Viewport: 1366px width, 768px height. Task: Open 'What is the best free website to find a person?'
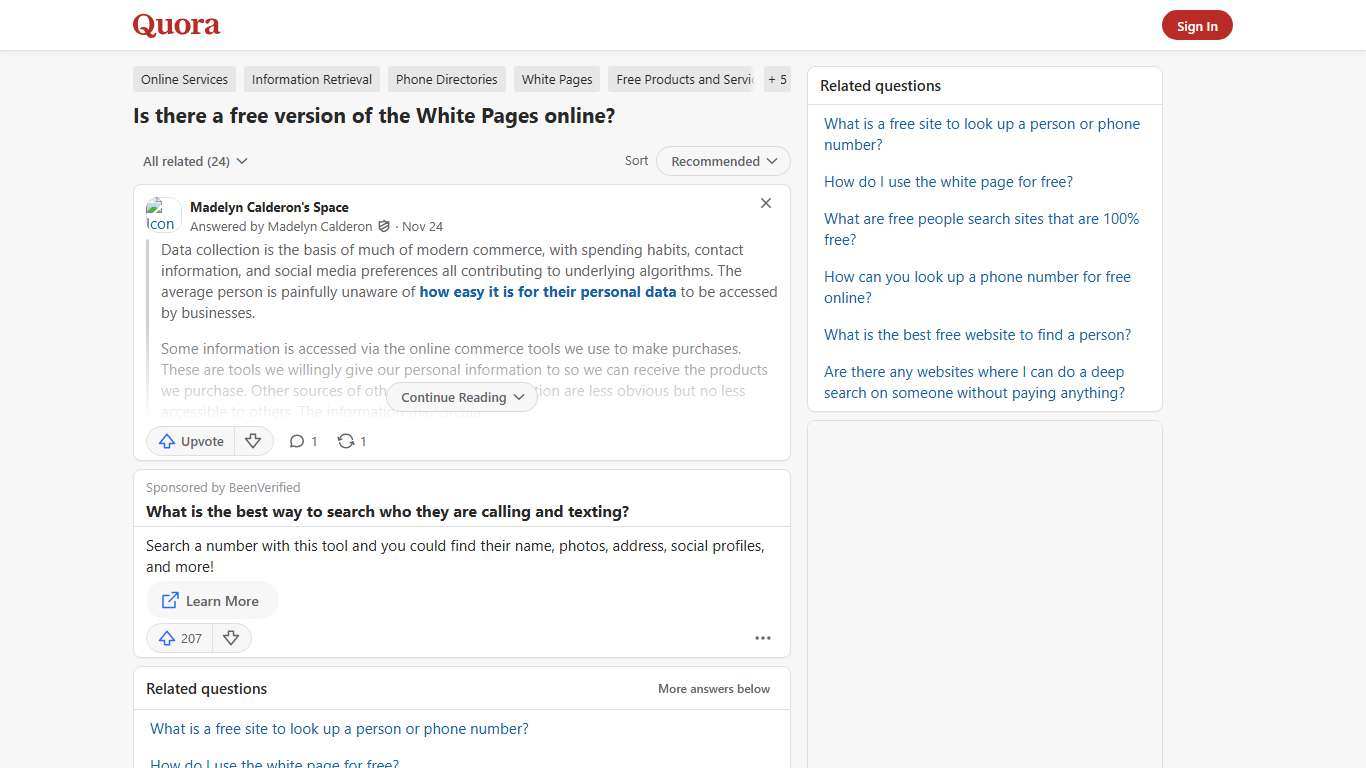[x=977, y=334]
